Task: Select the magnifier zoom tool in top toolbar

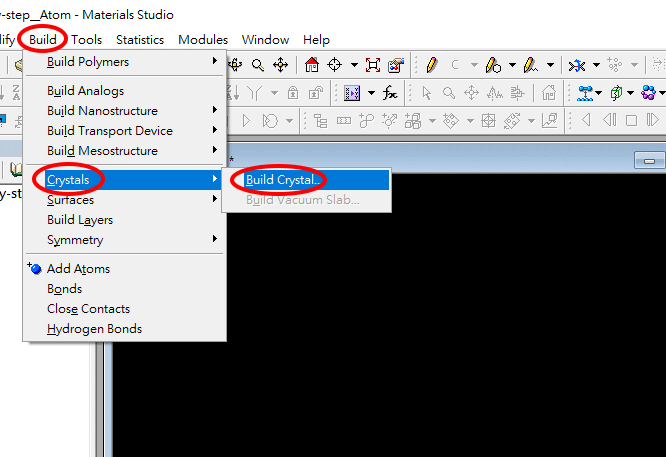Action: [258, 66]
